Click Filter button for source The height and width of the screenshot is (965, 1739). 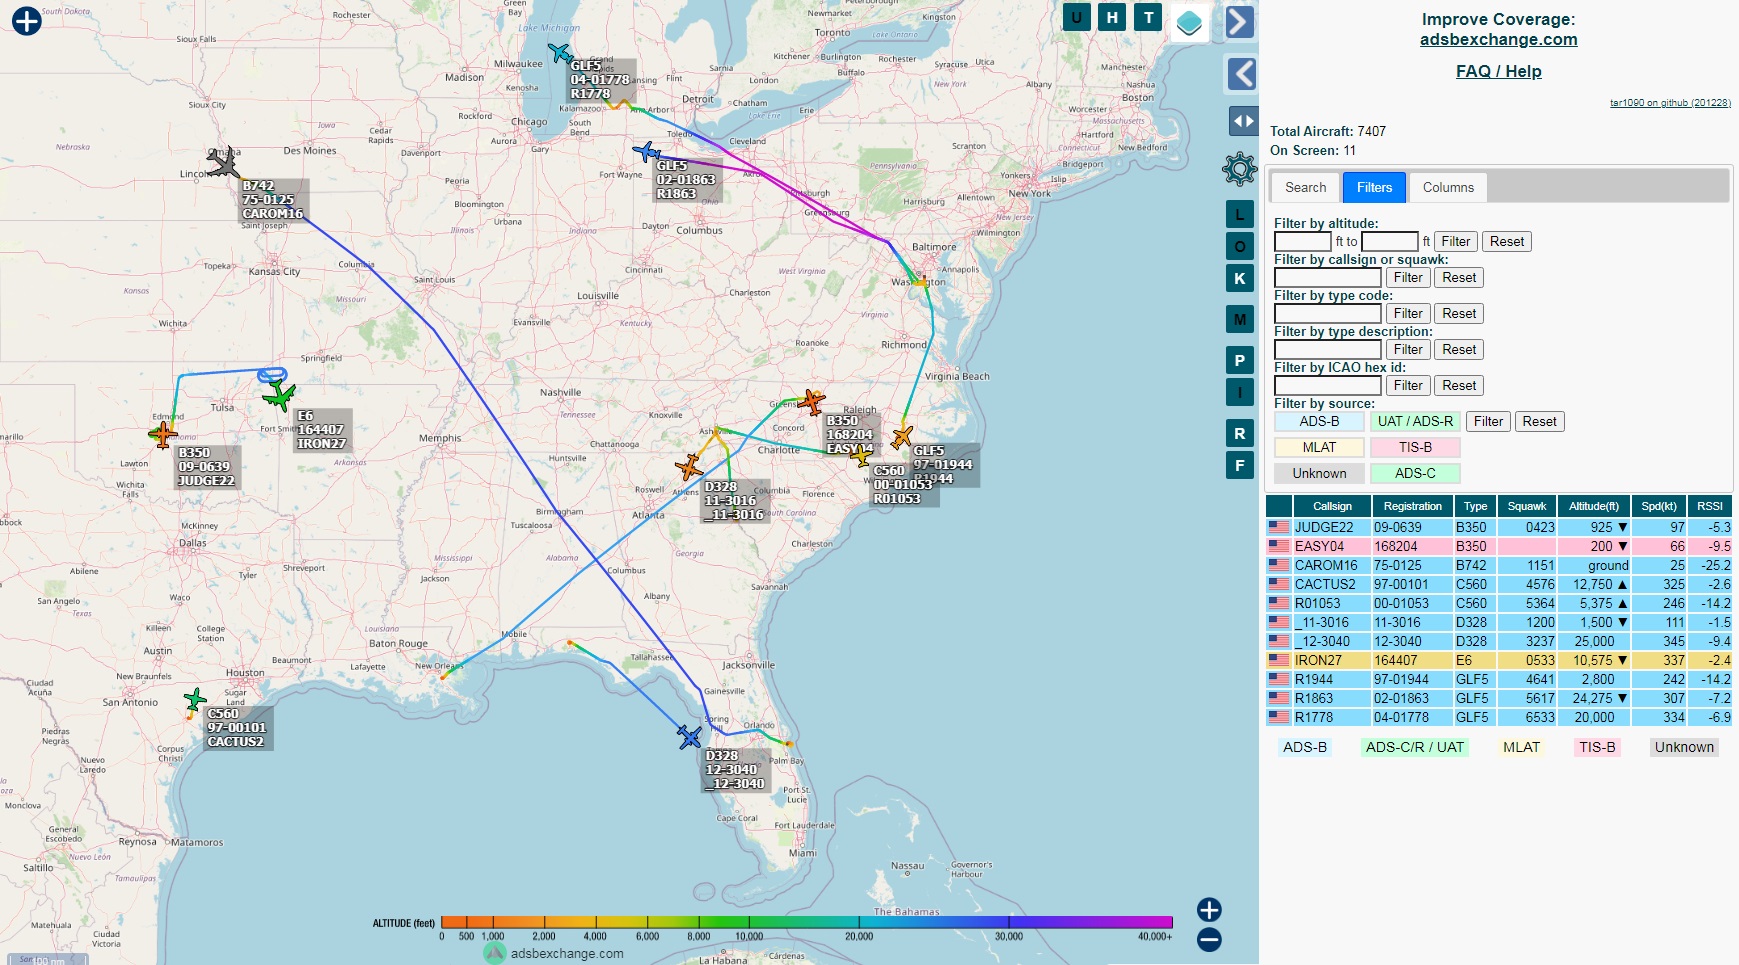point(1488,422)
